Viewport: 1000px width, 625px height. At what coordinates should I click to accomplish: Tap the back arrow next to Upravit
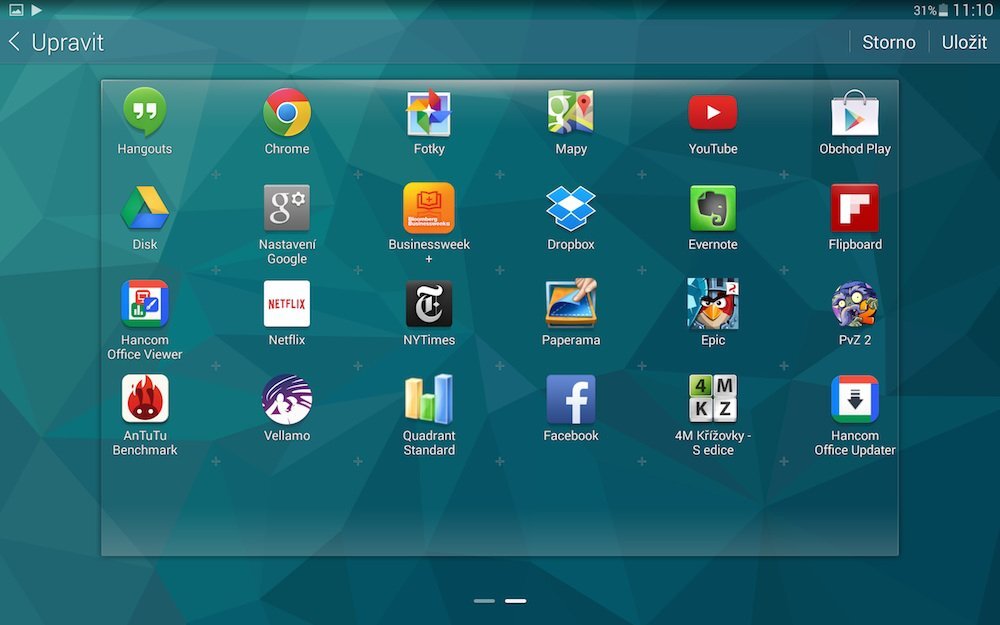point(14,42)
